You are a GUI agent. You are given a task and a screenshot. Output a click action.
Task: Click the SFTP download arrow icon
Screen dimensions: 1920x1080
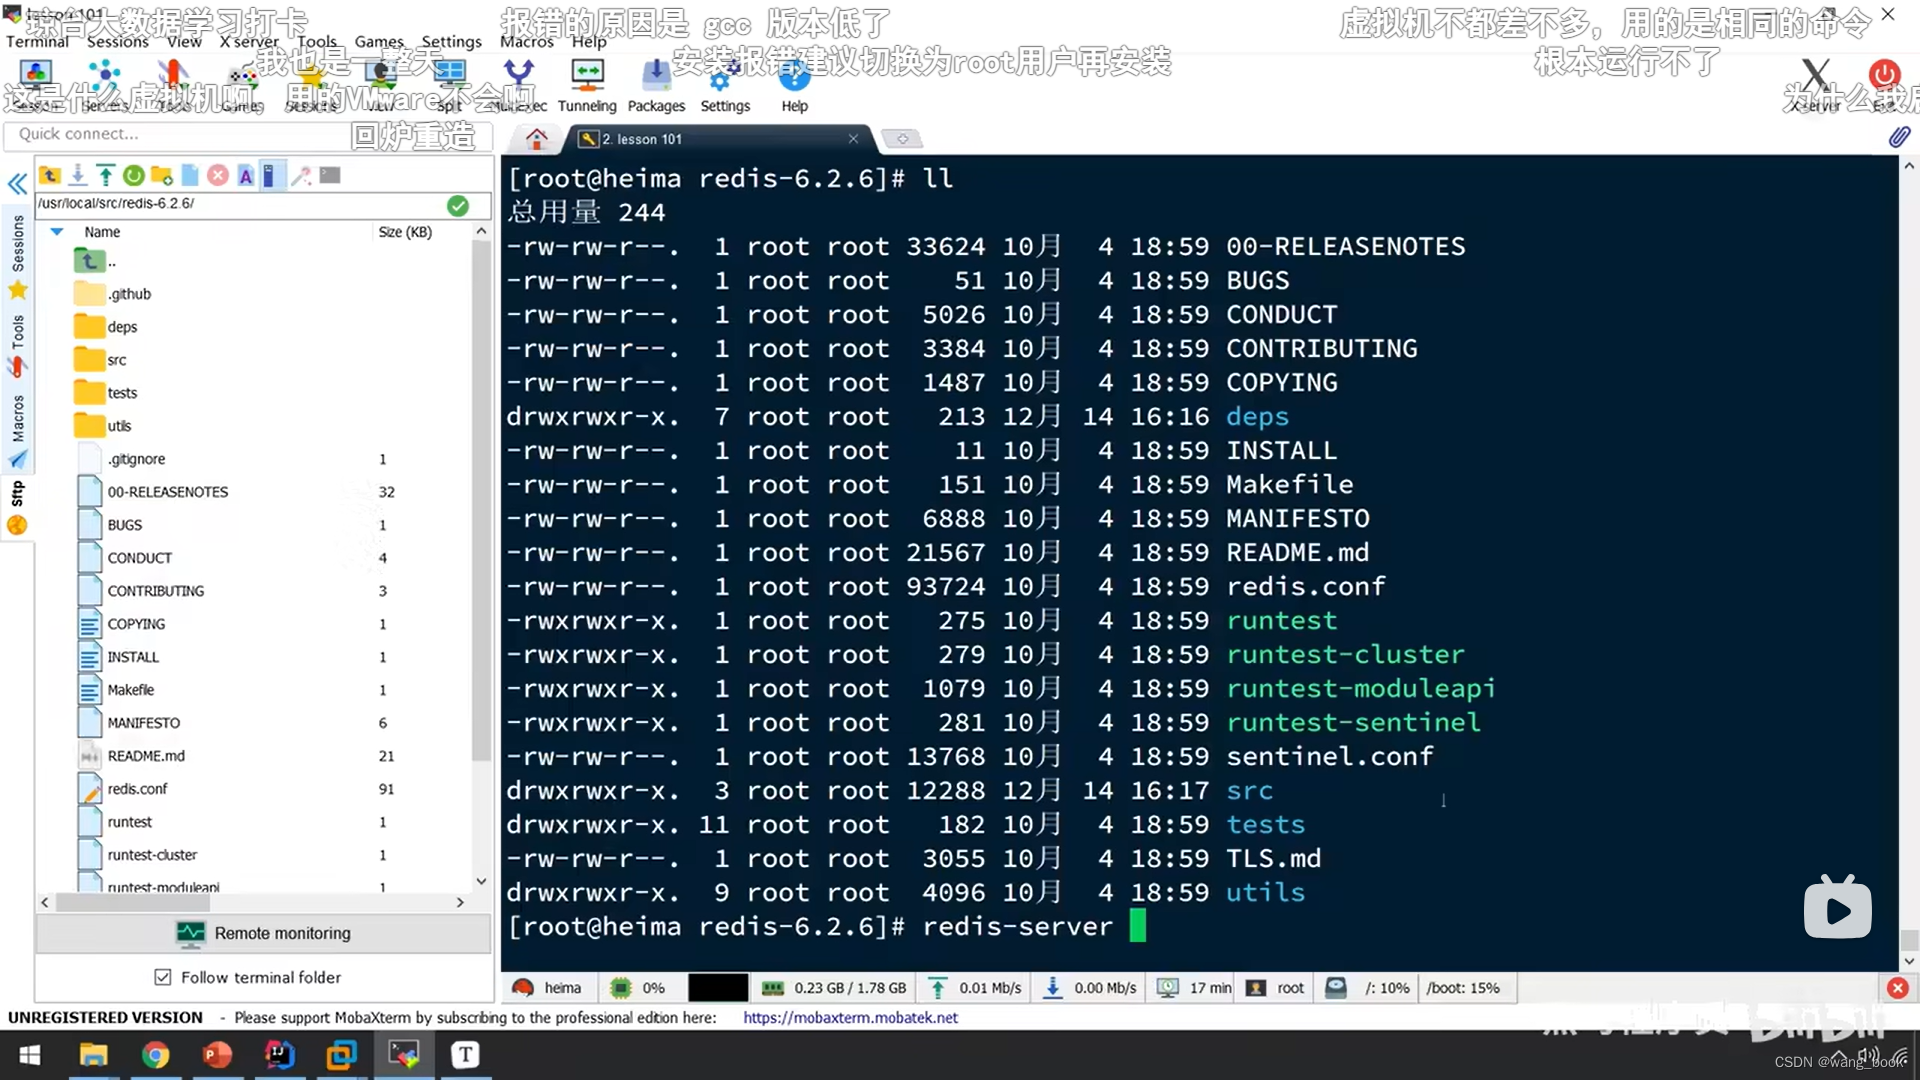78,176
